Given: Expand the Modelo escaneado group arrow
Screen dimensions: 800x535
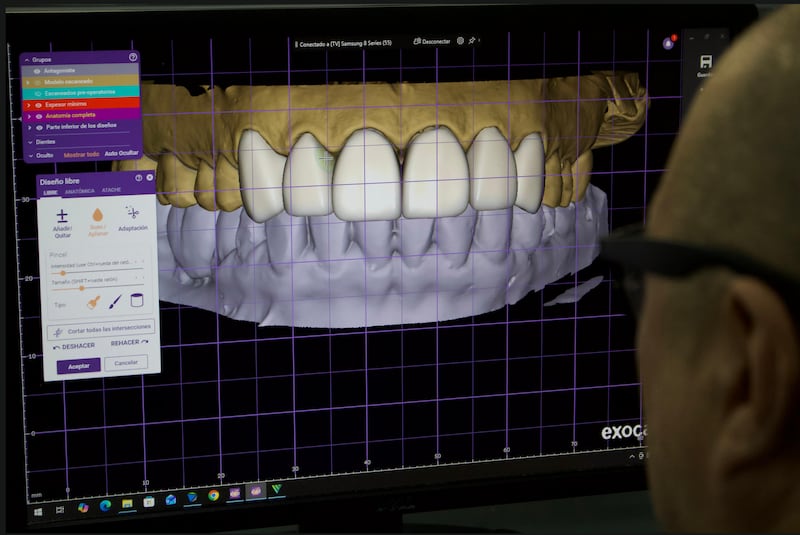Looking at the screenshot, I should (28, 82).
